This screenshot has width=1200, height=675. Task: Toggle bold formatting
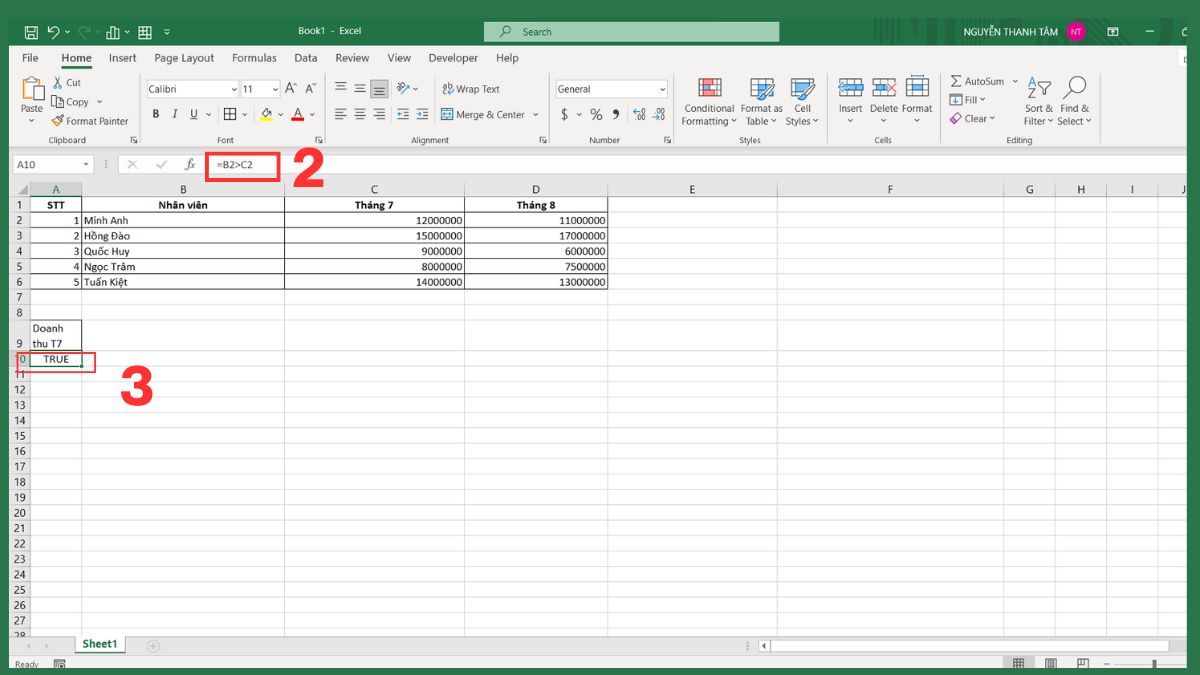tap(155, 114)
